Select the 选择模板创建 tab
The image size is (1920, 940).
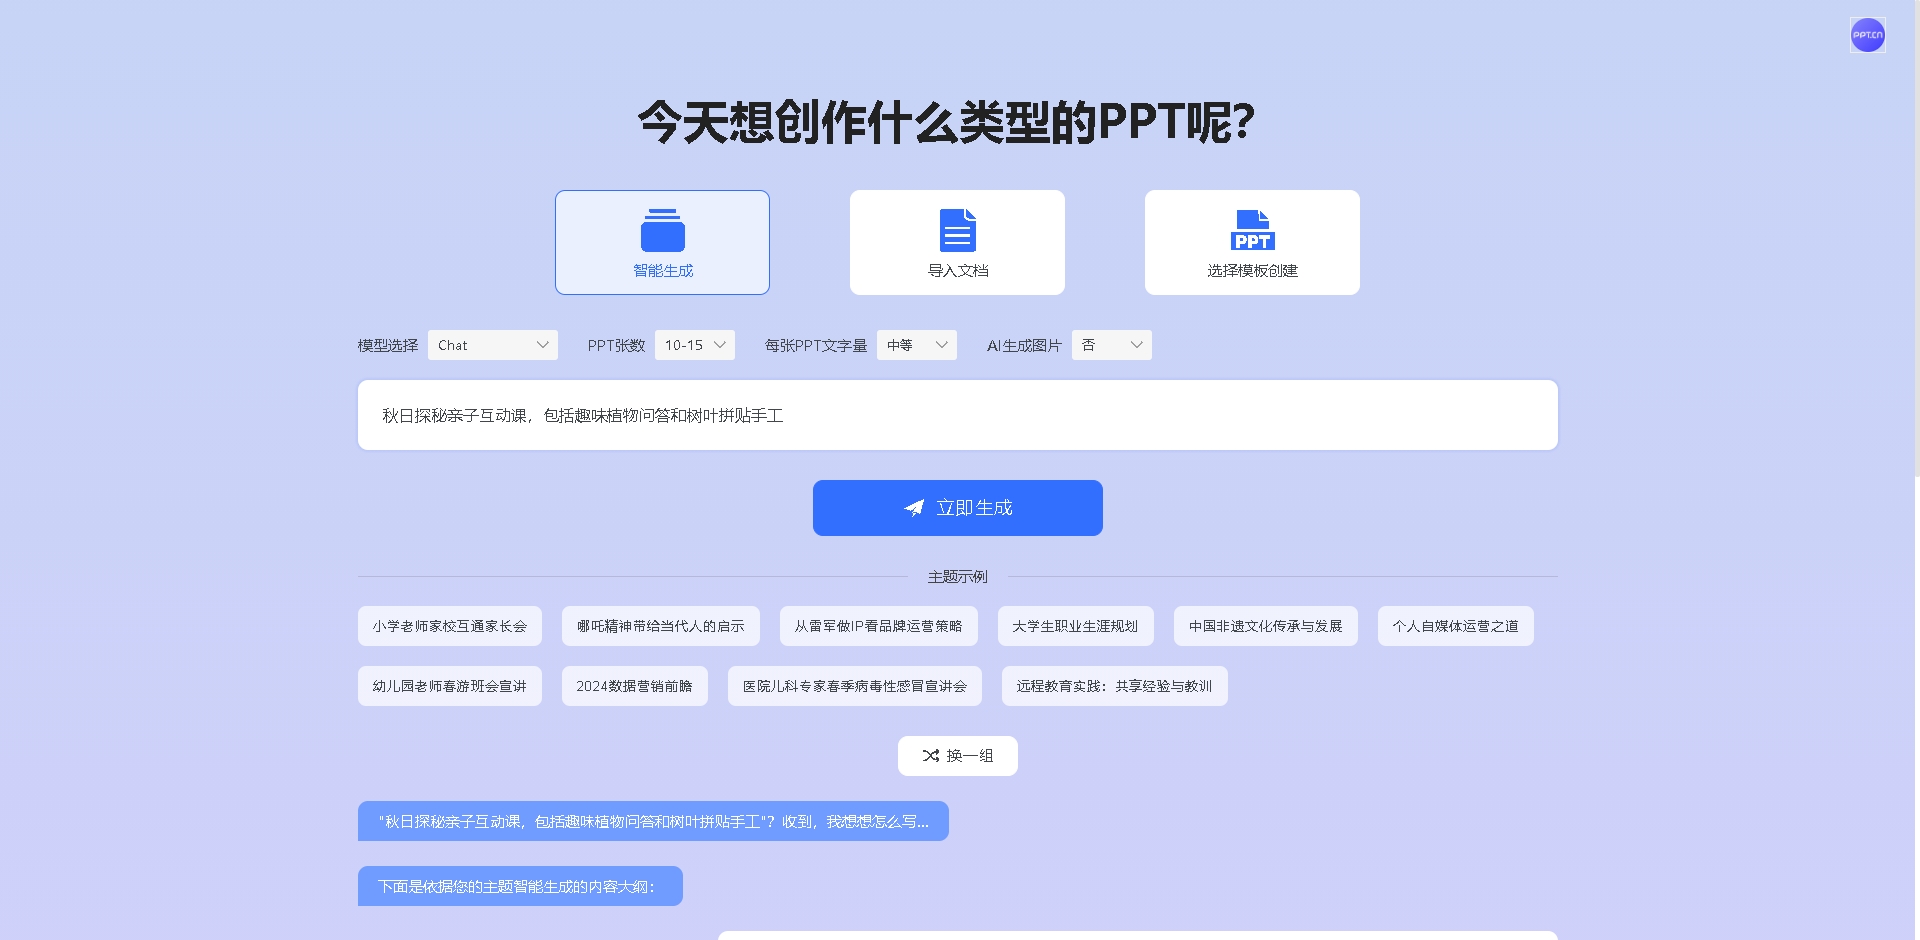click(1252, 243)
